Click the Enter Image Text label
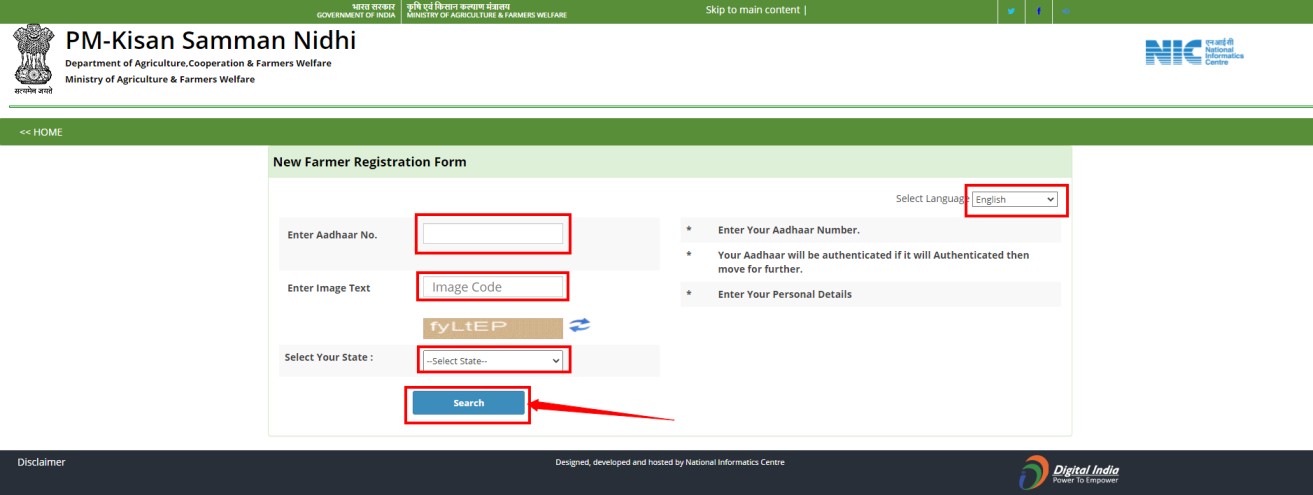The image size is (1313, 495). tap(329, 288)
